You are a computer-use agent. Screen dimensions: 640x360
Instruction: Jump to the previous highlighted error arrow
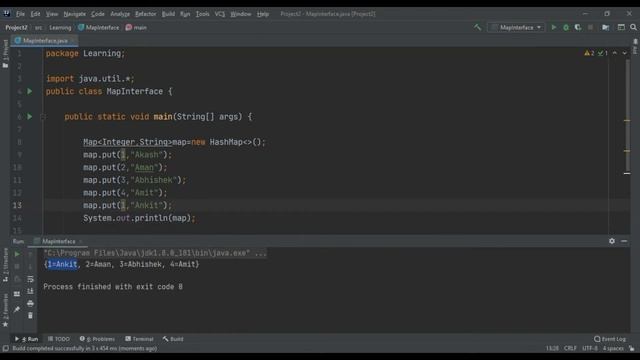(615, 53)
